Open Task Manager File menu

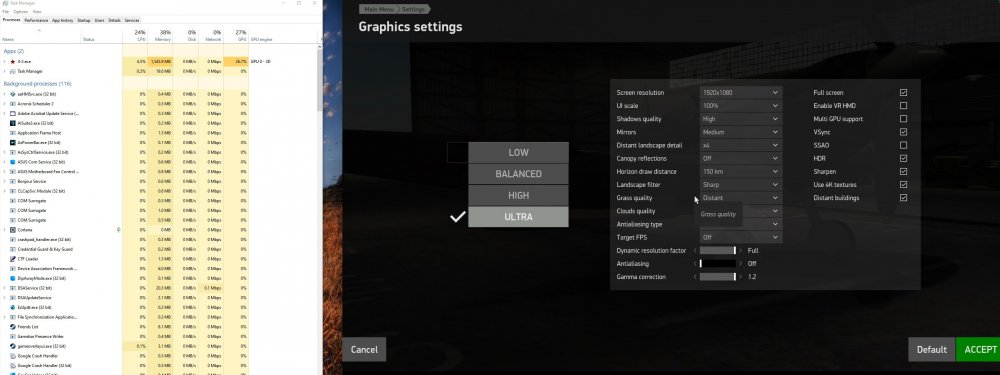point(6,11)
